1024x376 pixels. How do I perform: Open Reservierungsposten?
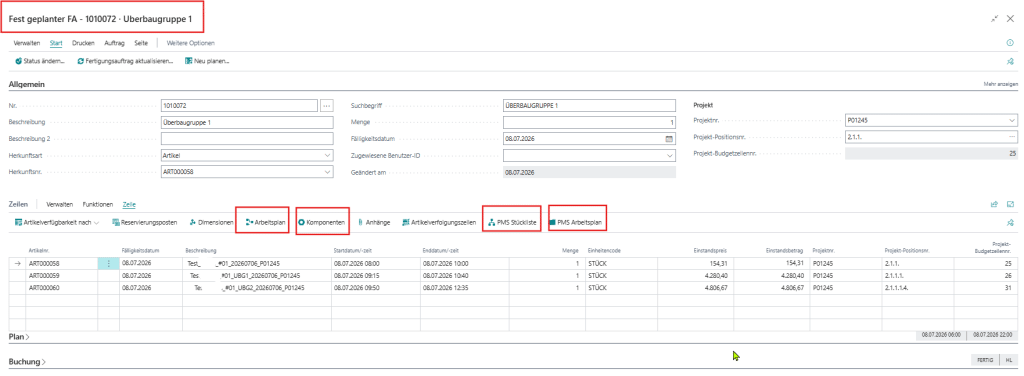coord(144,223)
